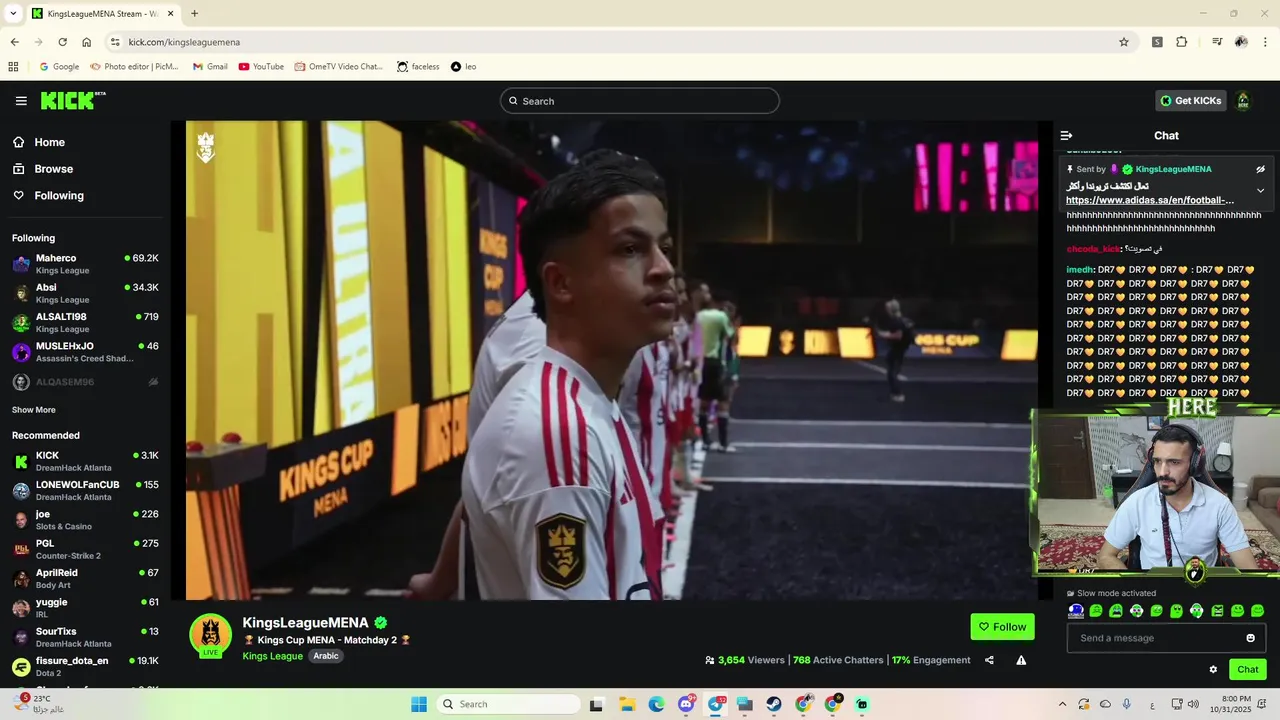
Task: Go back in browser
Action: click(14, 42)
